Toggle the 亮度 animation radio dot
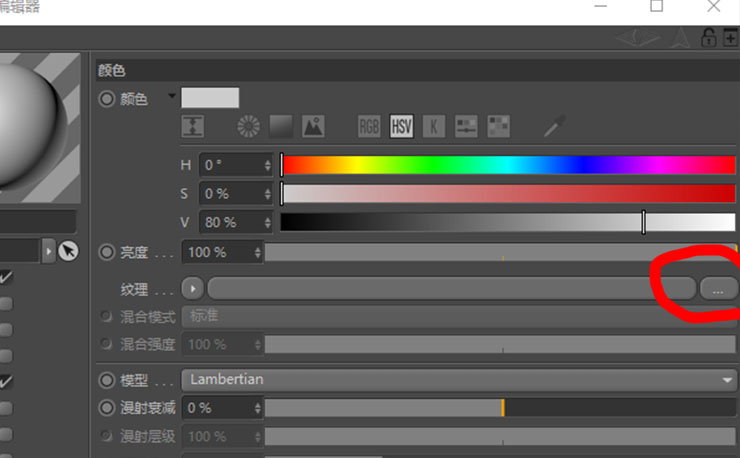Viewport: 740px width, 458px height. pos(107,252)
